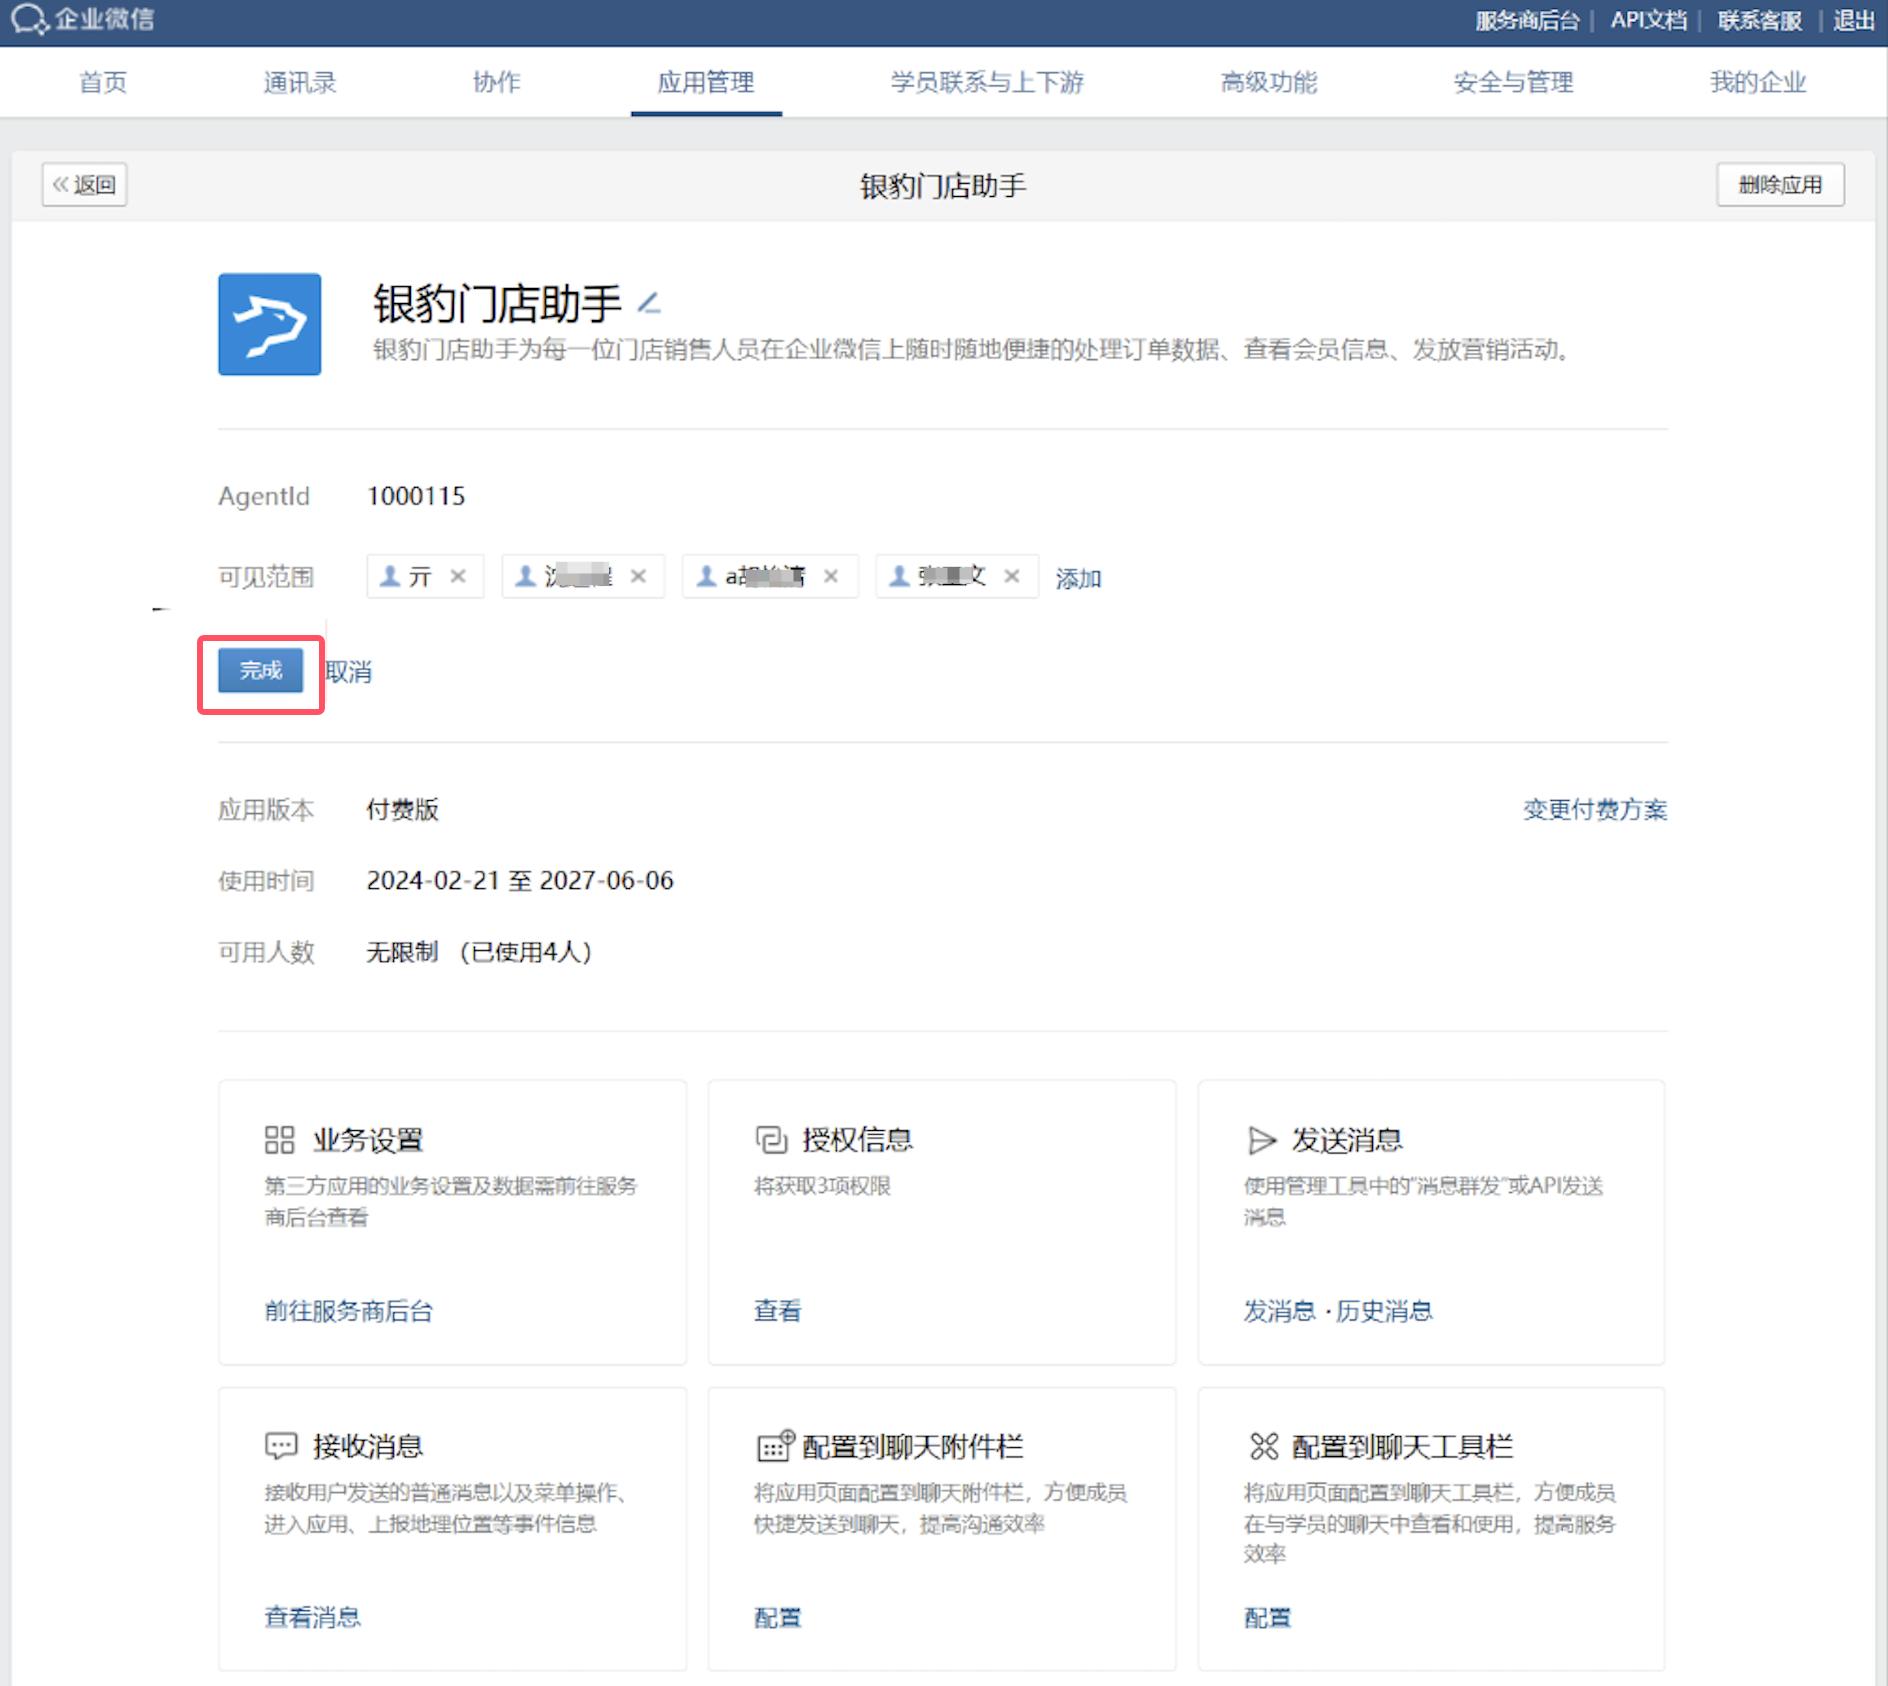This screenshot has height=1686, width=1888.
Task: Switch to the 协作 tab
Action: 497,82
